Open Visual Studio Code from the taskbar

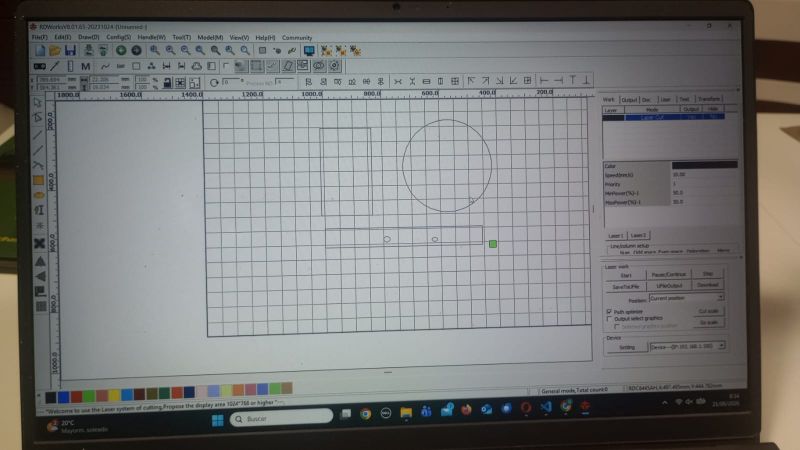(546, 407)
